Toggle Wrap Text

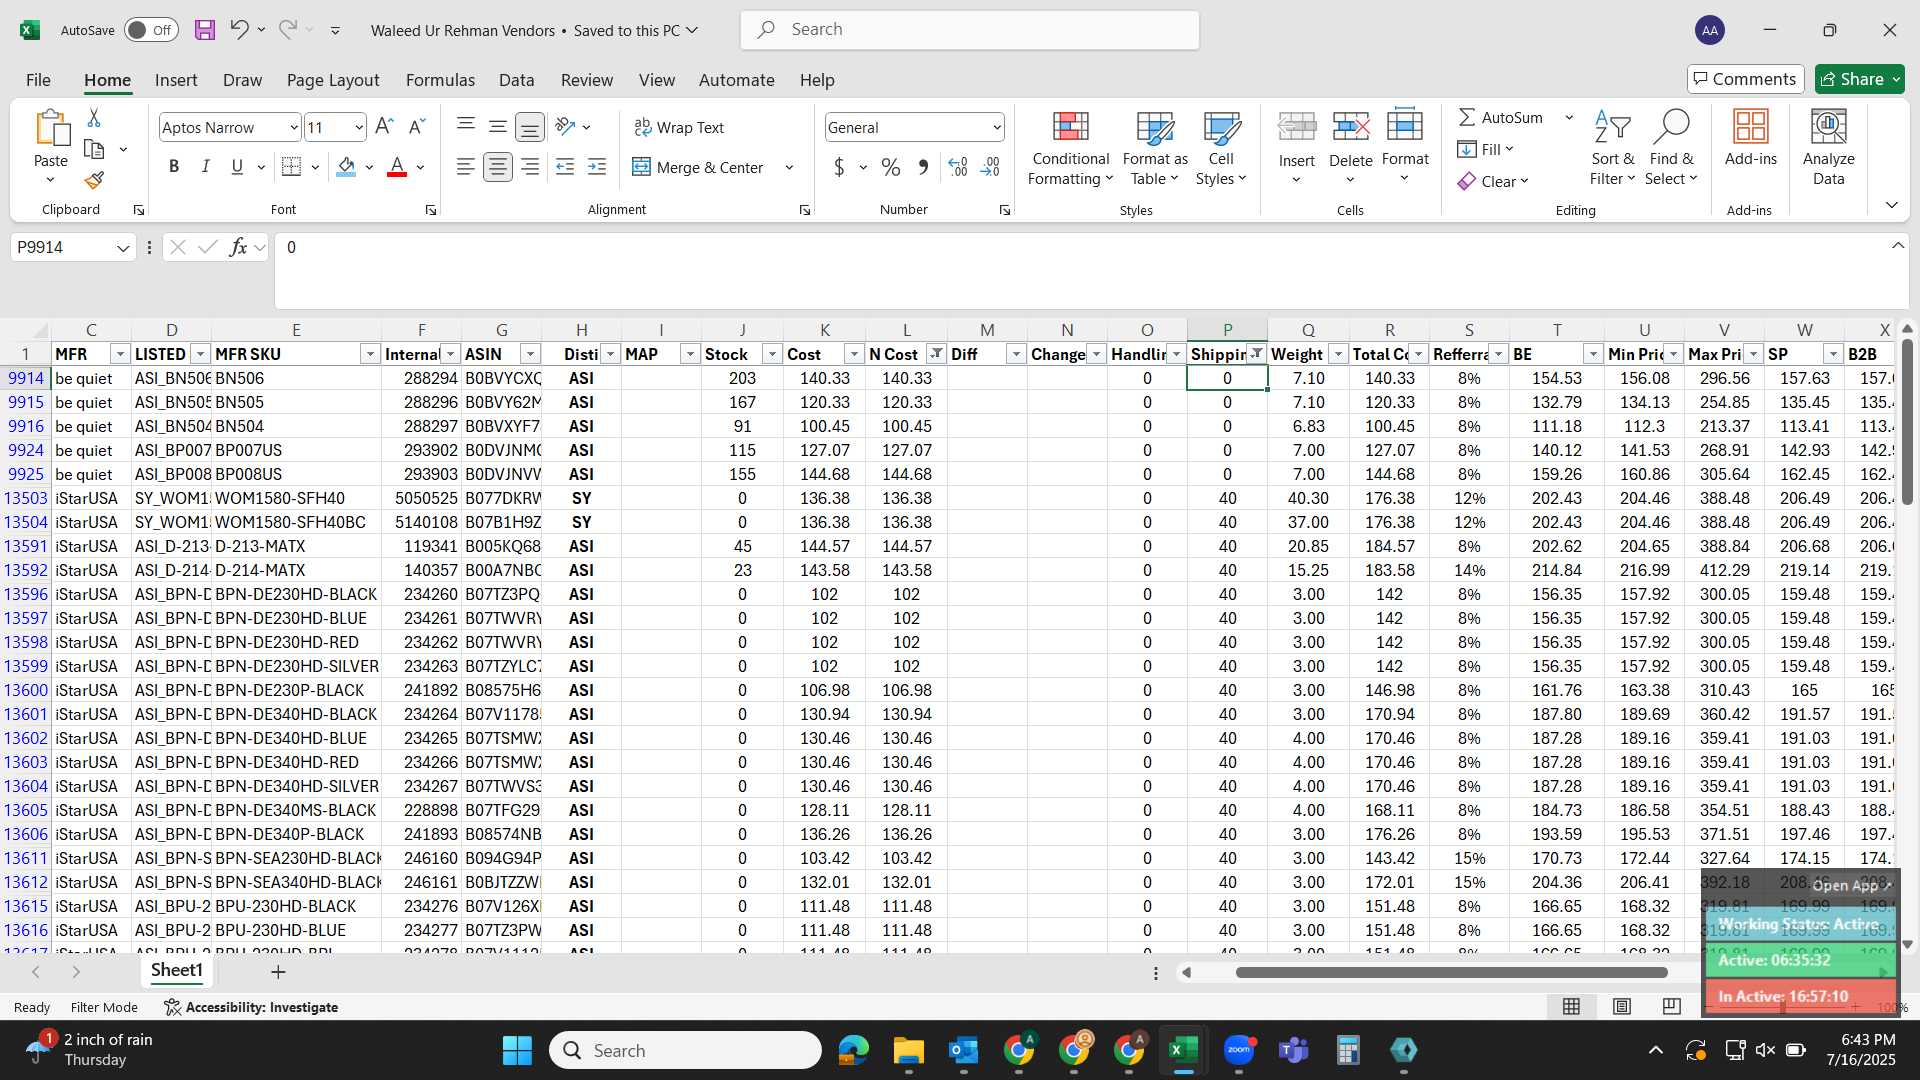coord(679,127)
